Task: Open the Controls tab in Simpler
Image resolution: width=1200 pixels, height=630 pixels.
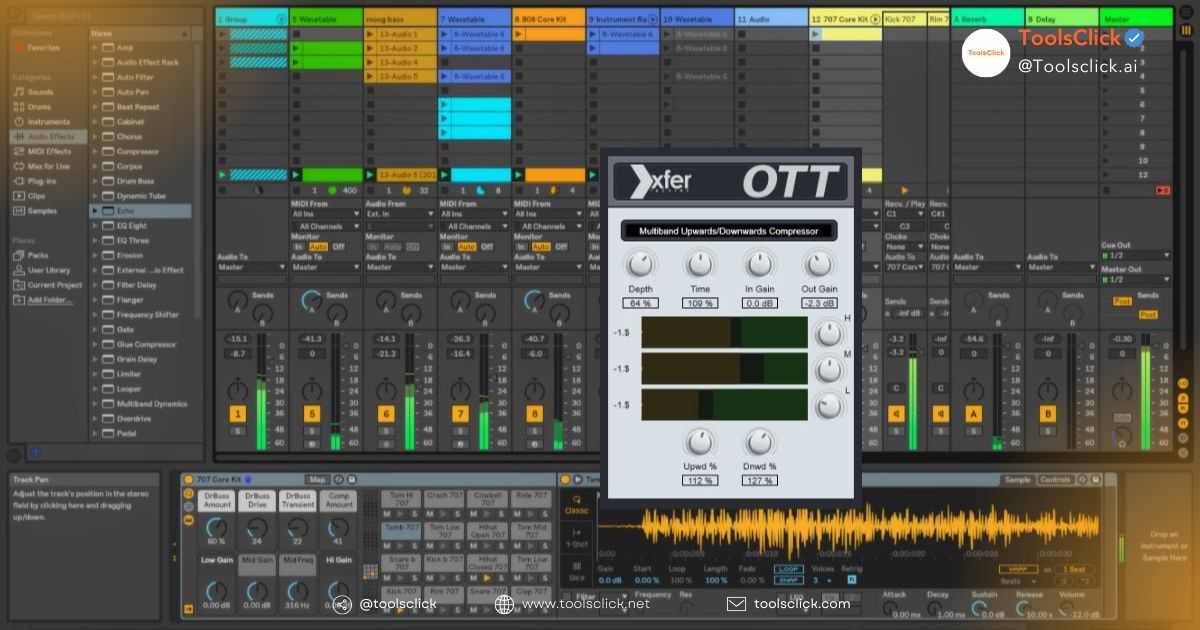Action: click(1057, 479)
